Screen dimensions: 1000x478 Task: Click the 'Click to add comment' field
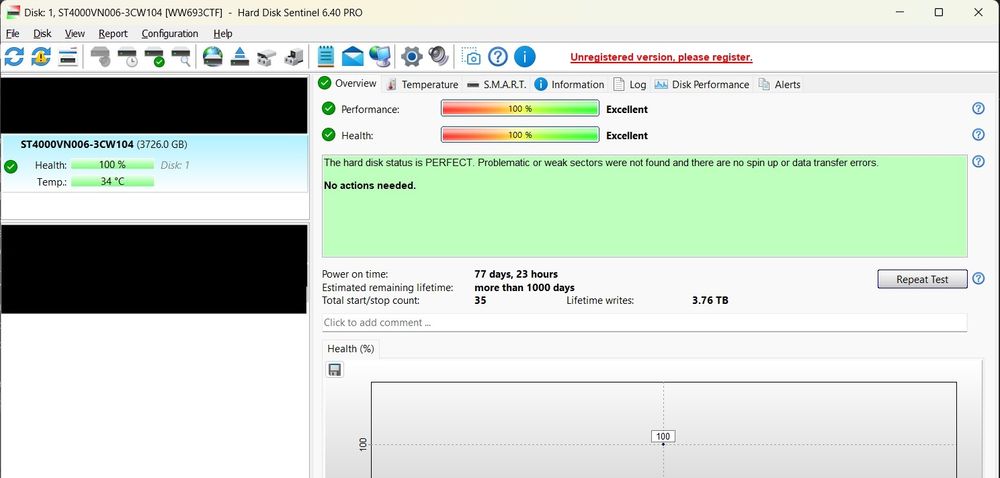pos(644,322)
